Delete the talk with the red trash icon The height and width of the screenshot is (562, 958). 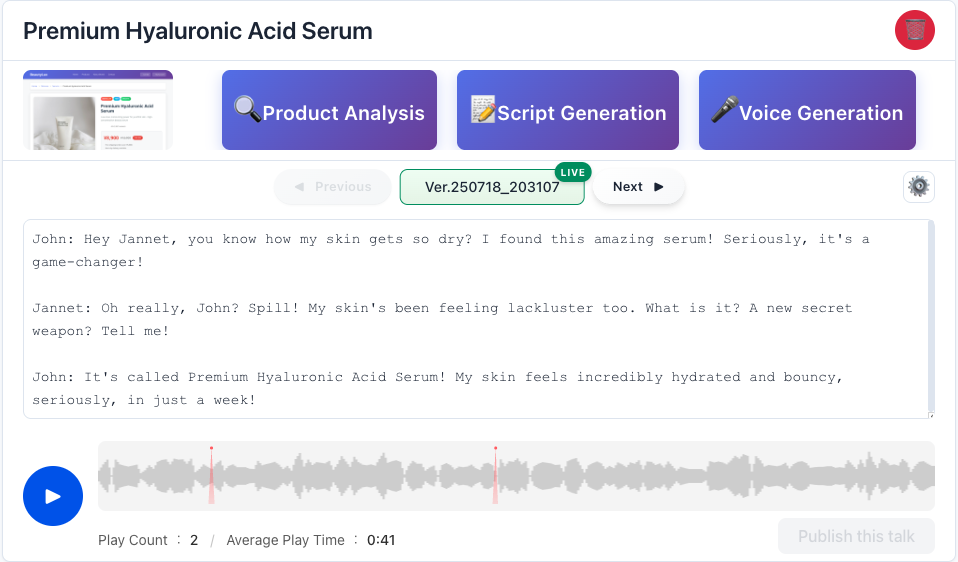(915, 30)
